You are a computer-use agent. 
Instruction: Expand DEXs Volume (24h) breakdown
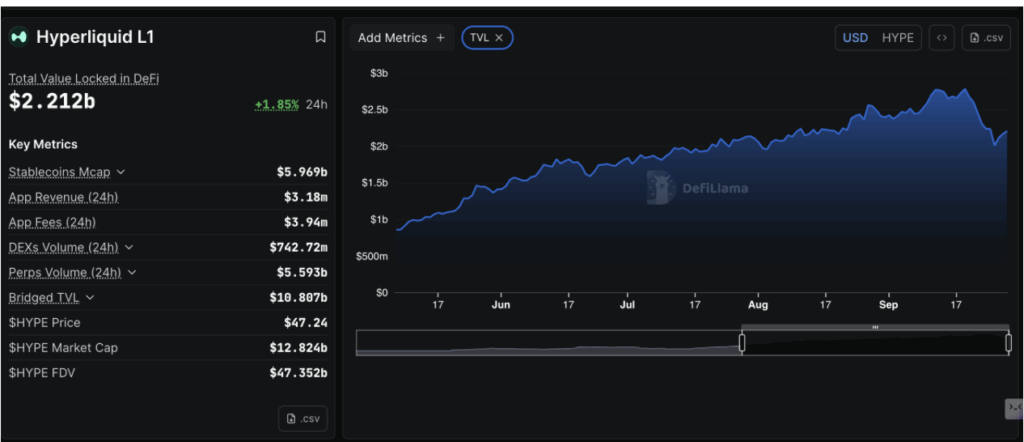(x=129, y=247)
